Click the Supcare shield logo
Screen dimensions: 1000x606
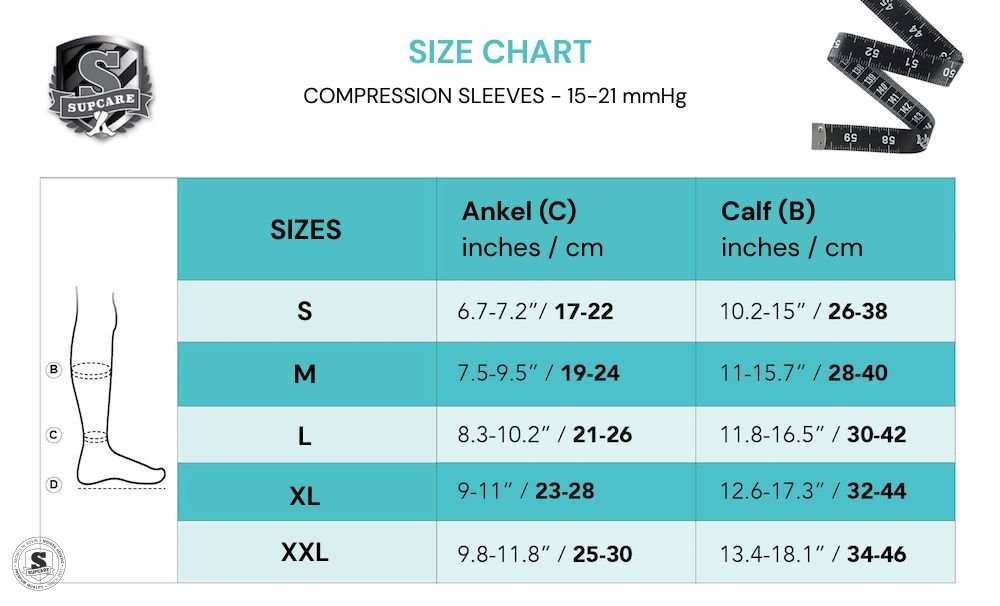100,87
